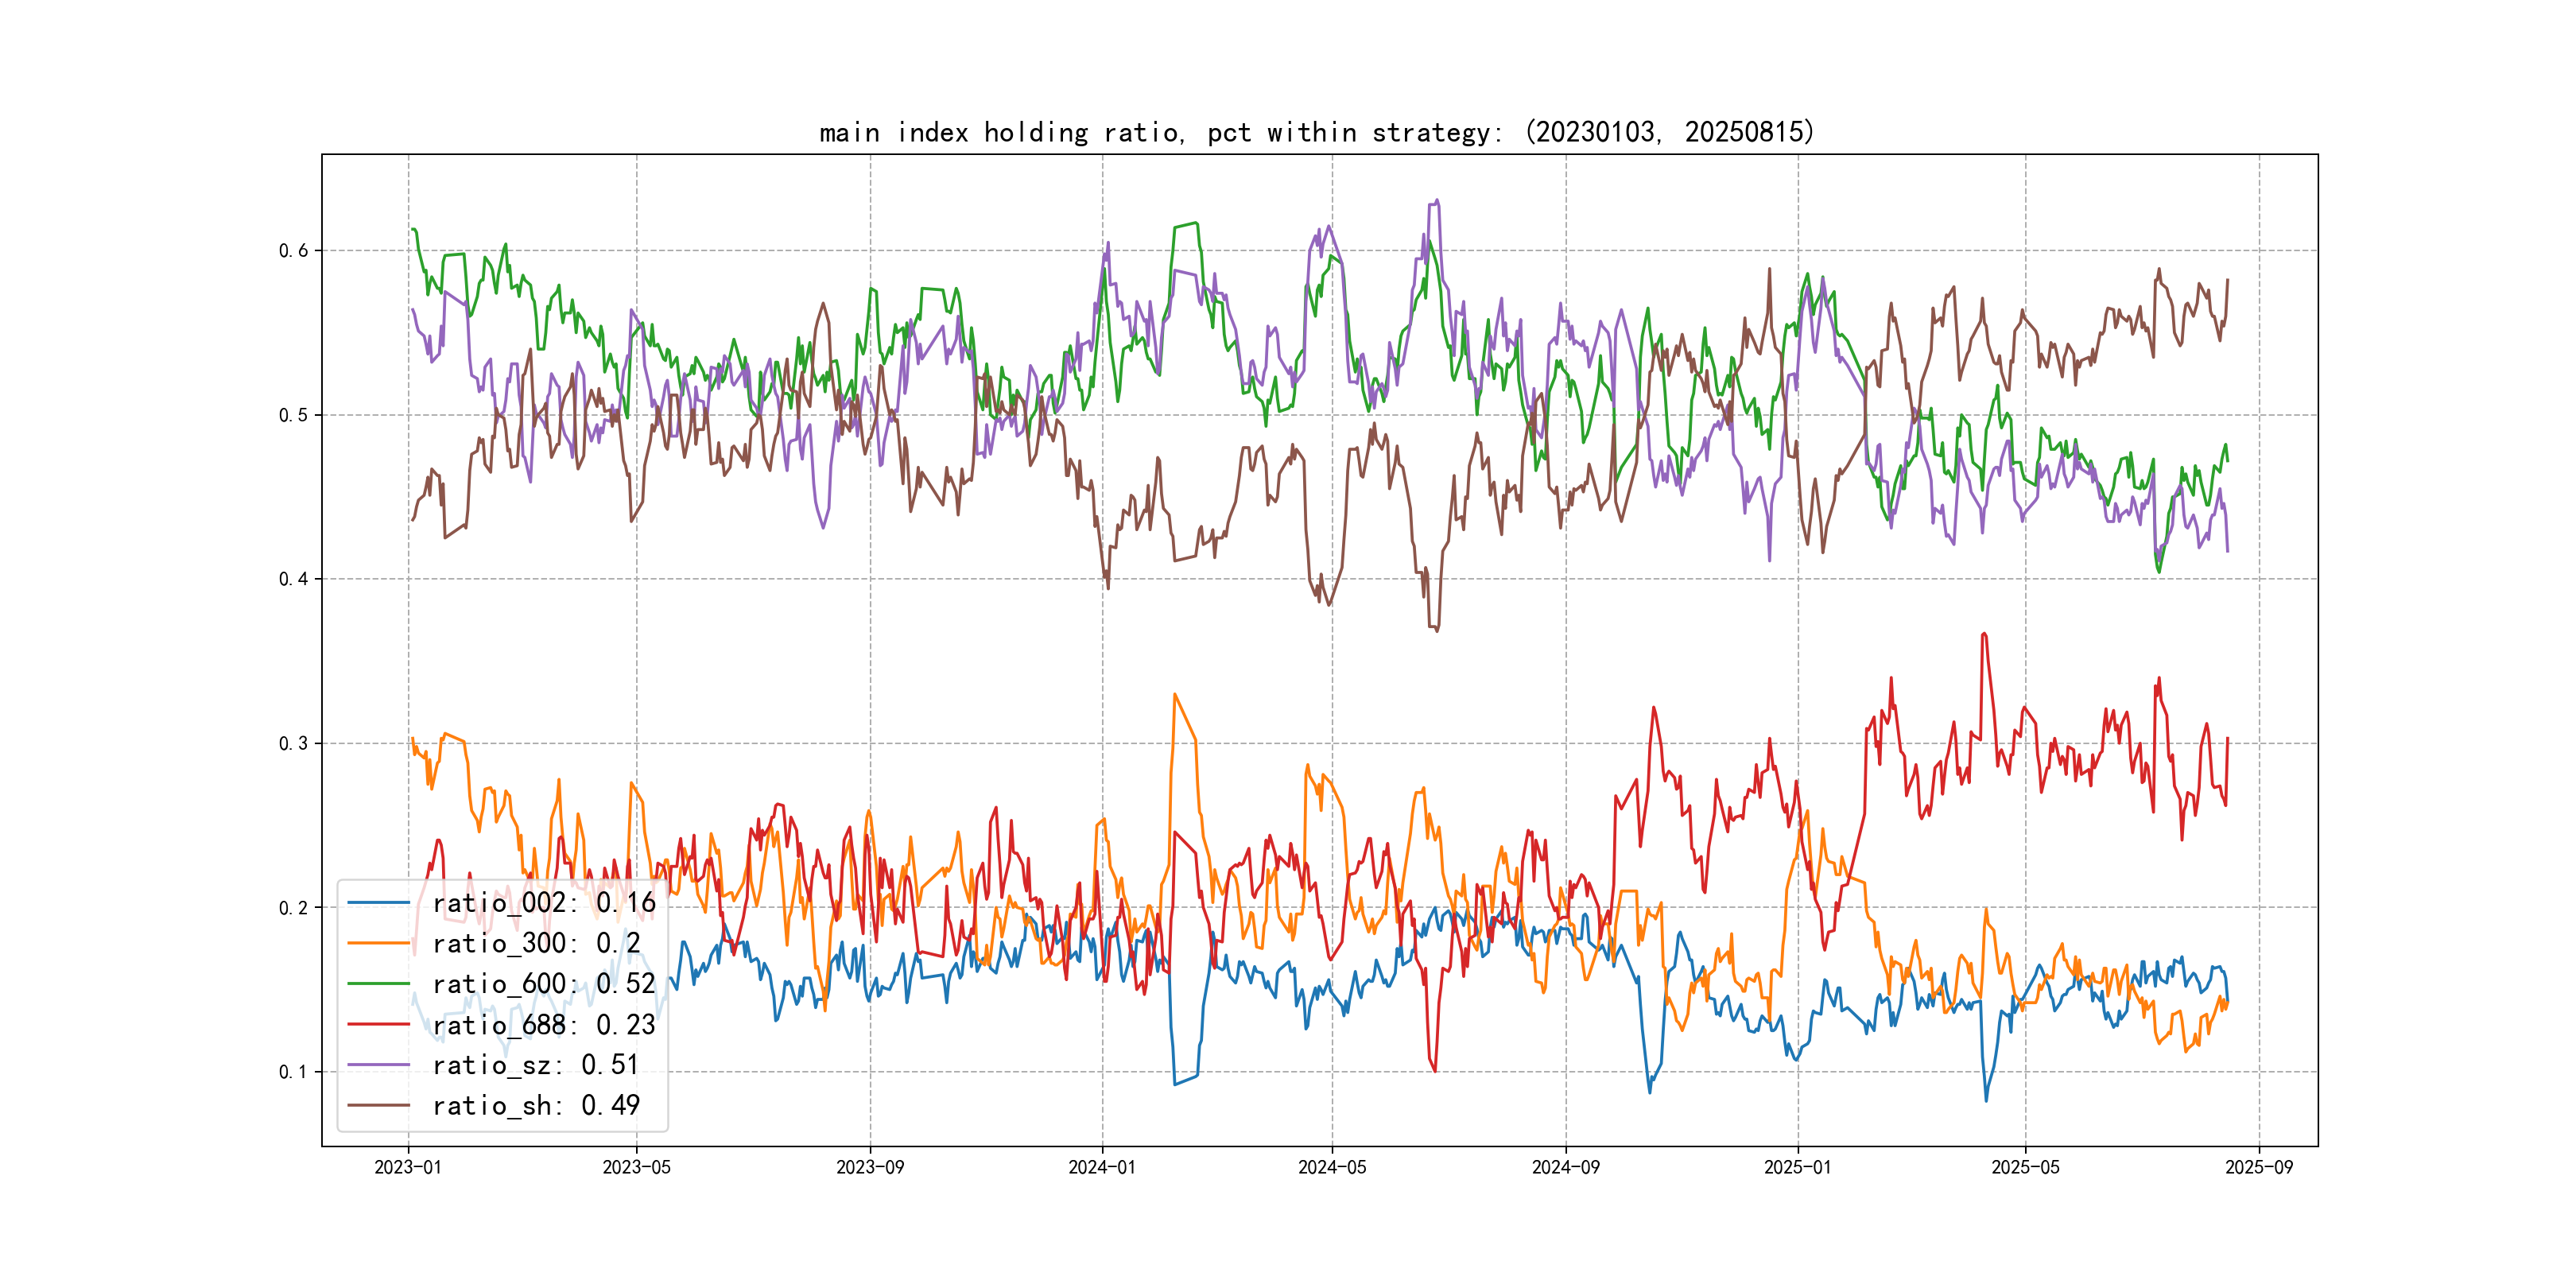Select the 'ratio_600: 0.52' legend label
Screen dimensions: 2576x1288
[x=544, y=984]
